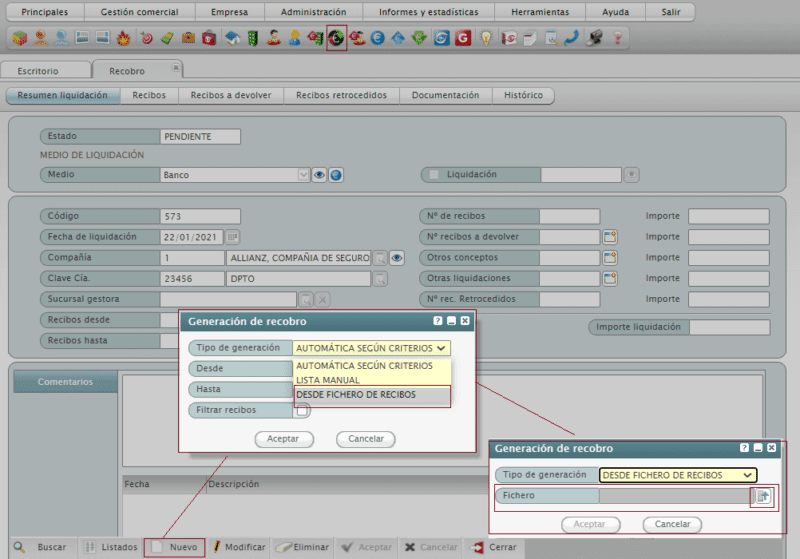Click the clear X icon beside Sucursal gestora
The image size is (800, 559).
(322, 299)
